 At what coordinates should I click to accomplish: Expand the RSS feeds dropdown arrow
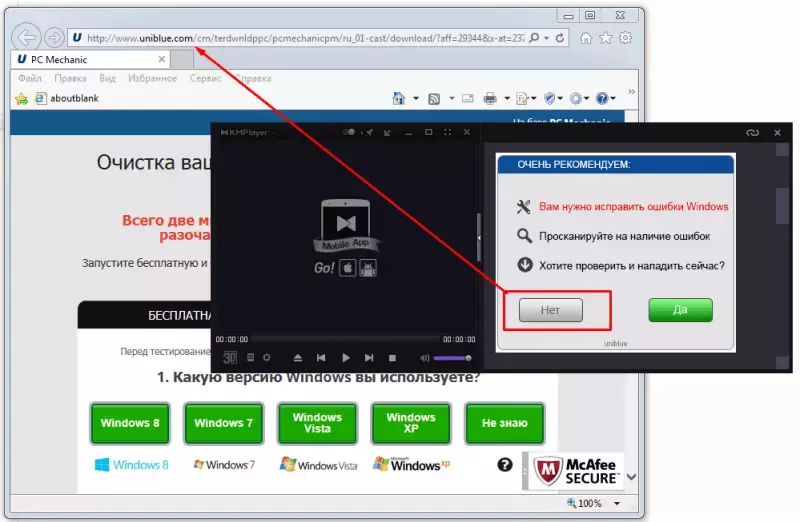[452, 98]
